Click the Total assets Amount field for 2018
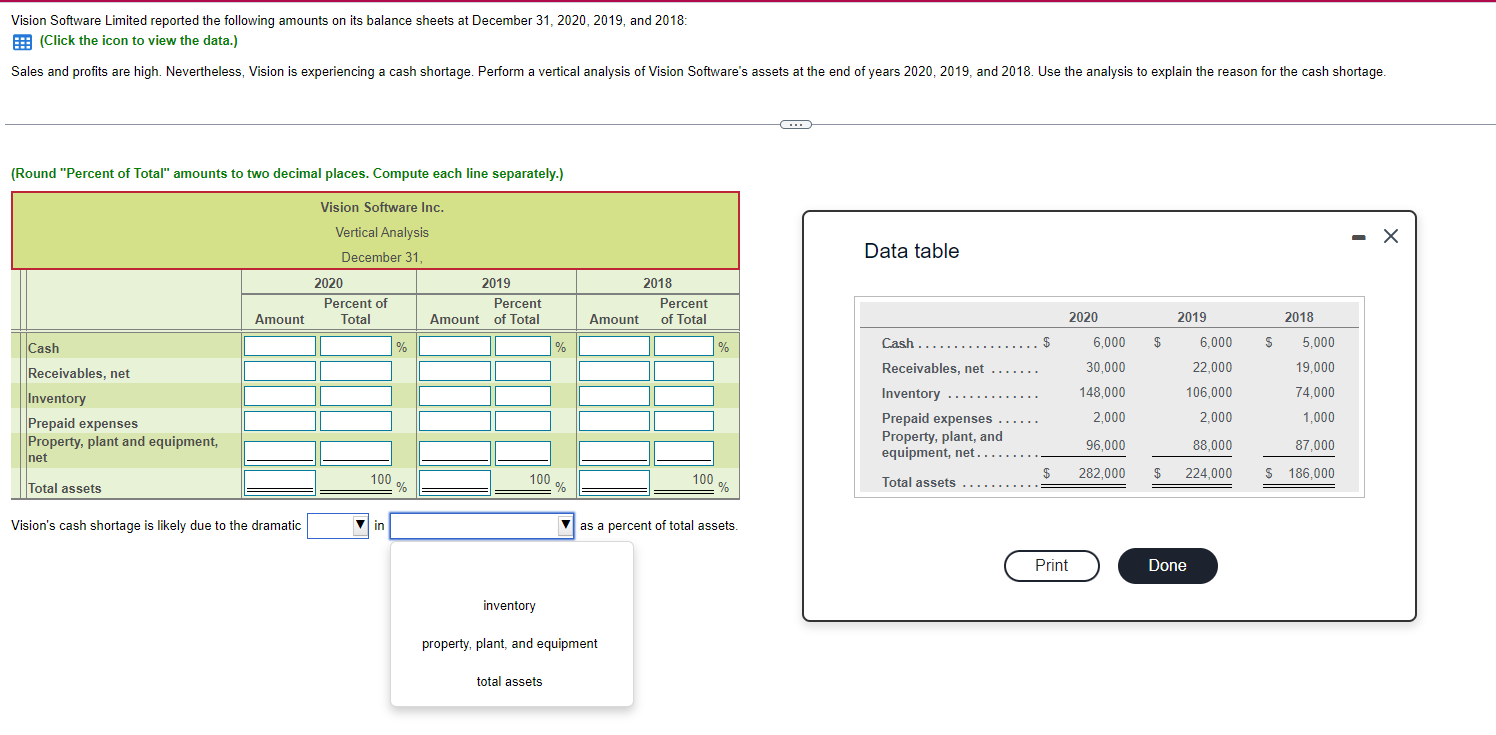The height and width of the screenshot is (735, 1496). pyautogui.click(x=613, y=484)
